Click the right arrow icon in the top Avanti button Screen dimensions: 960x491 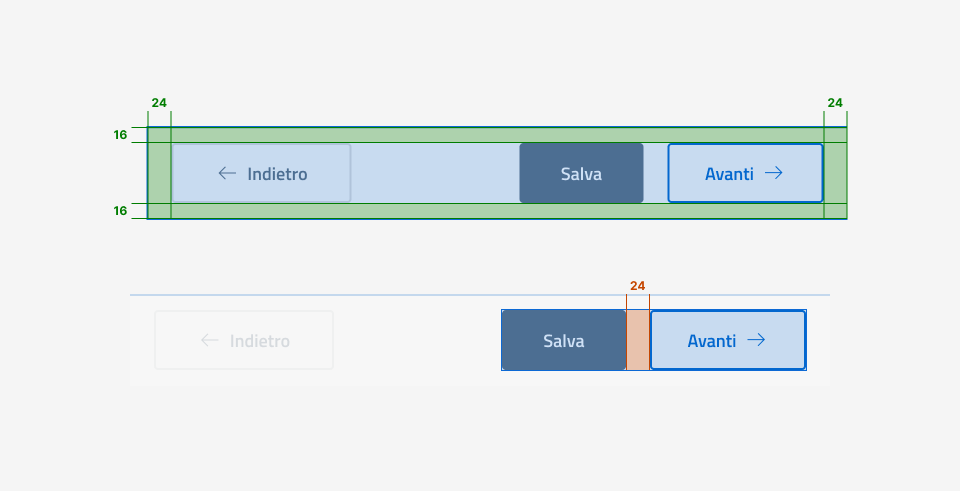point(773,173)
